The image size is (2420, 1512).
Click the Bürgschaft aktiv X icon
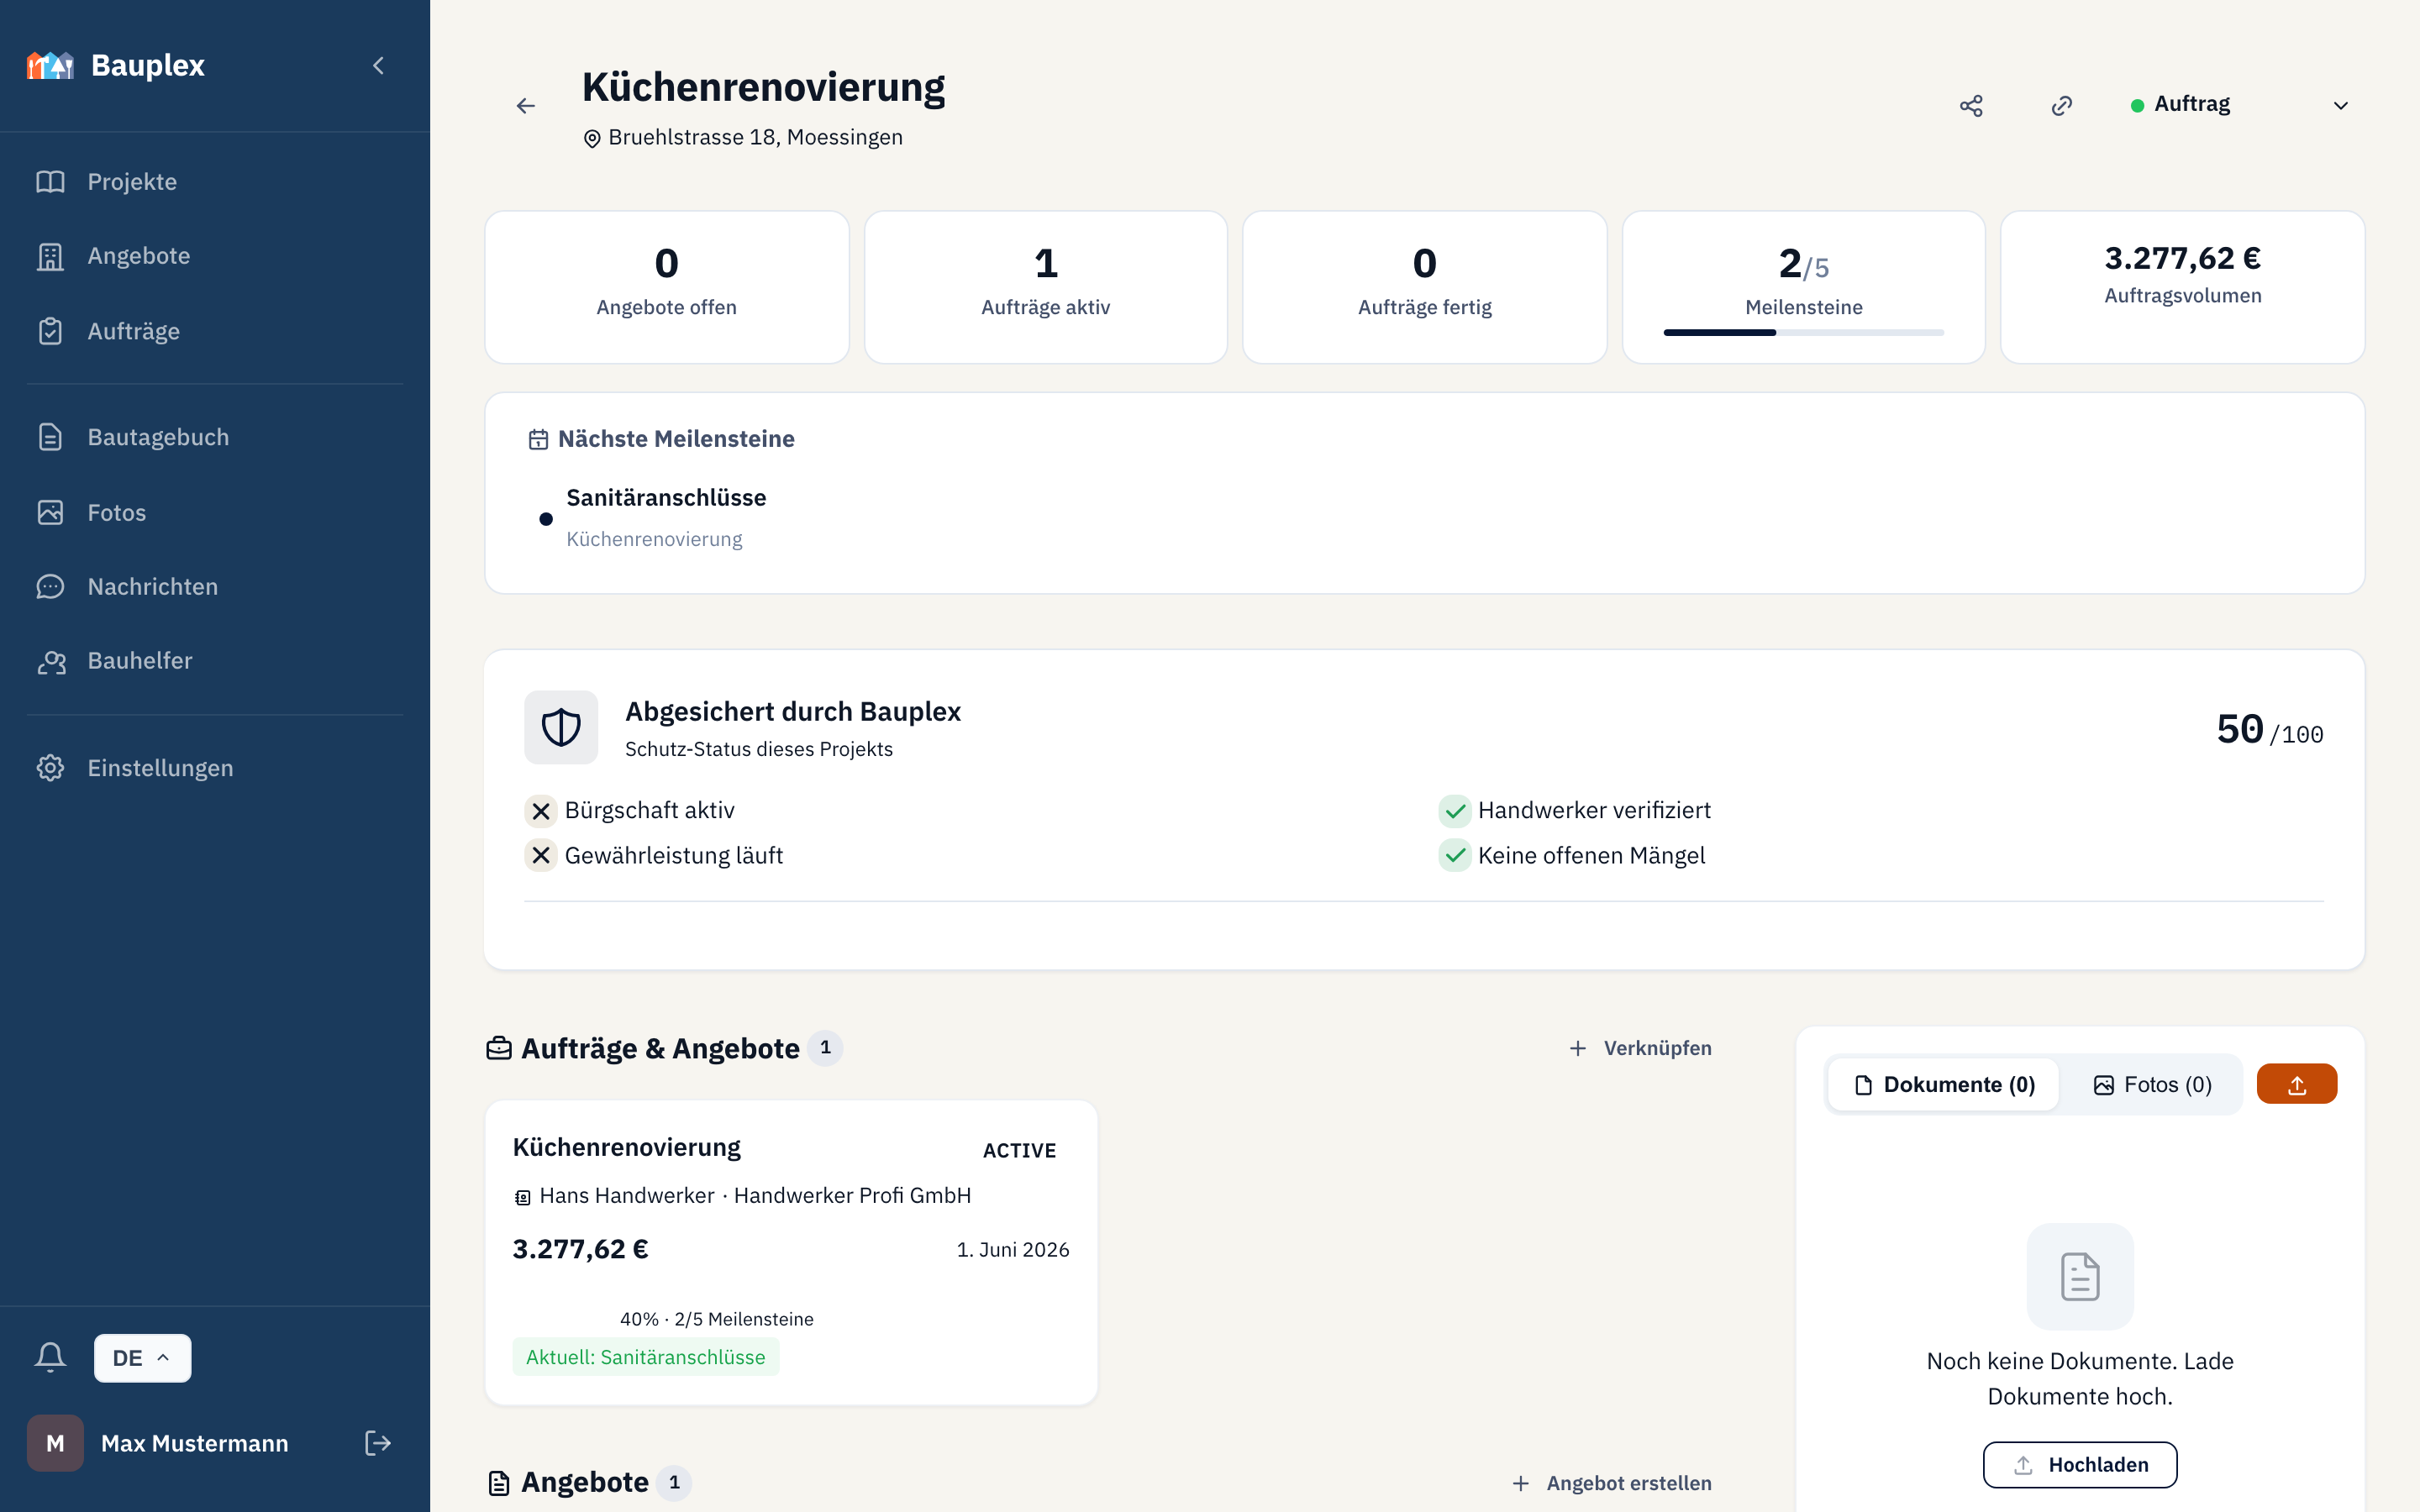coord(541,811)
